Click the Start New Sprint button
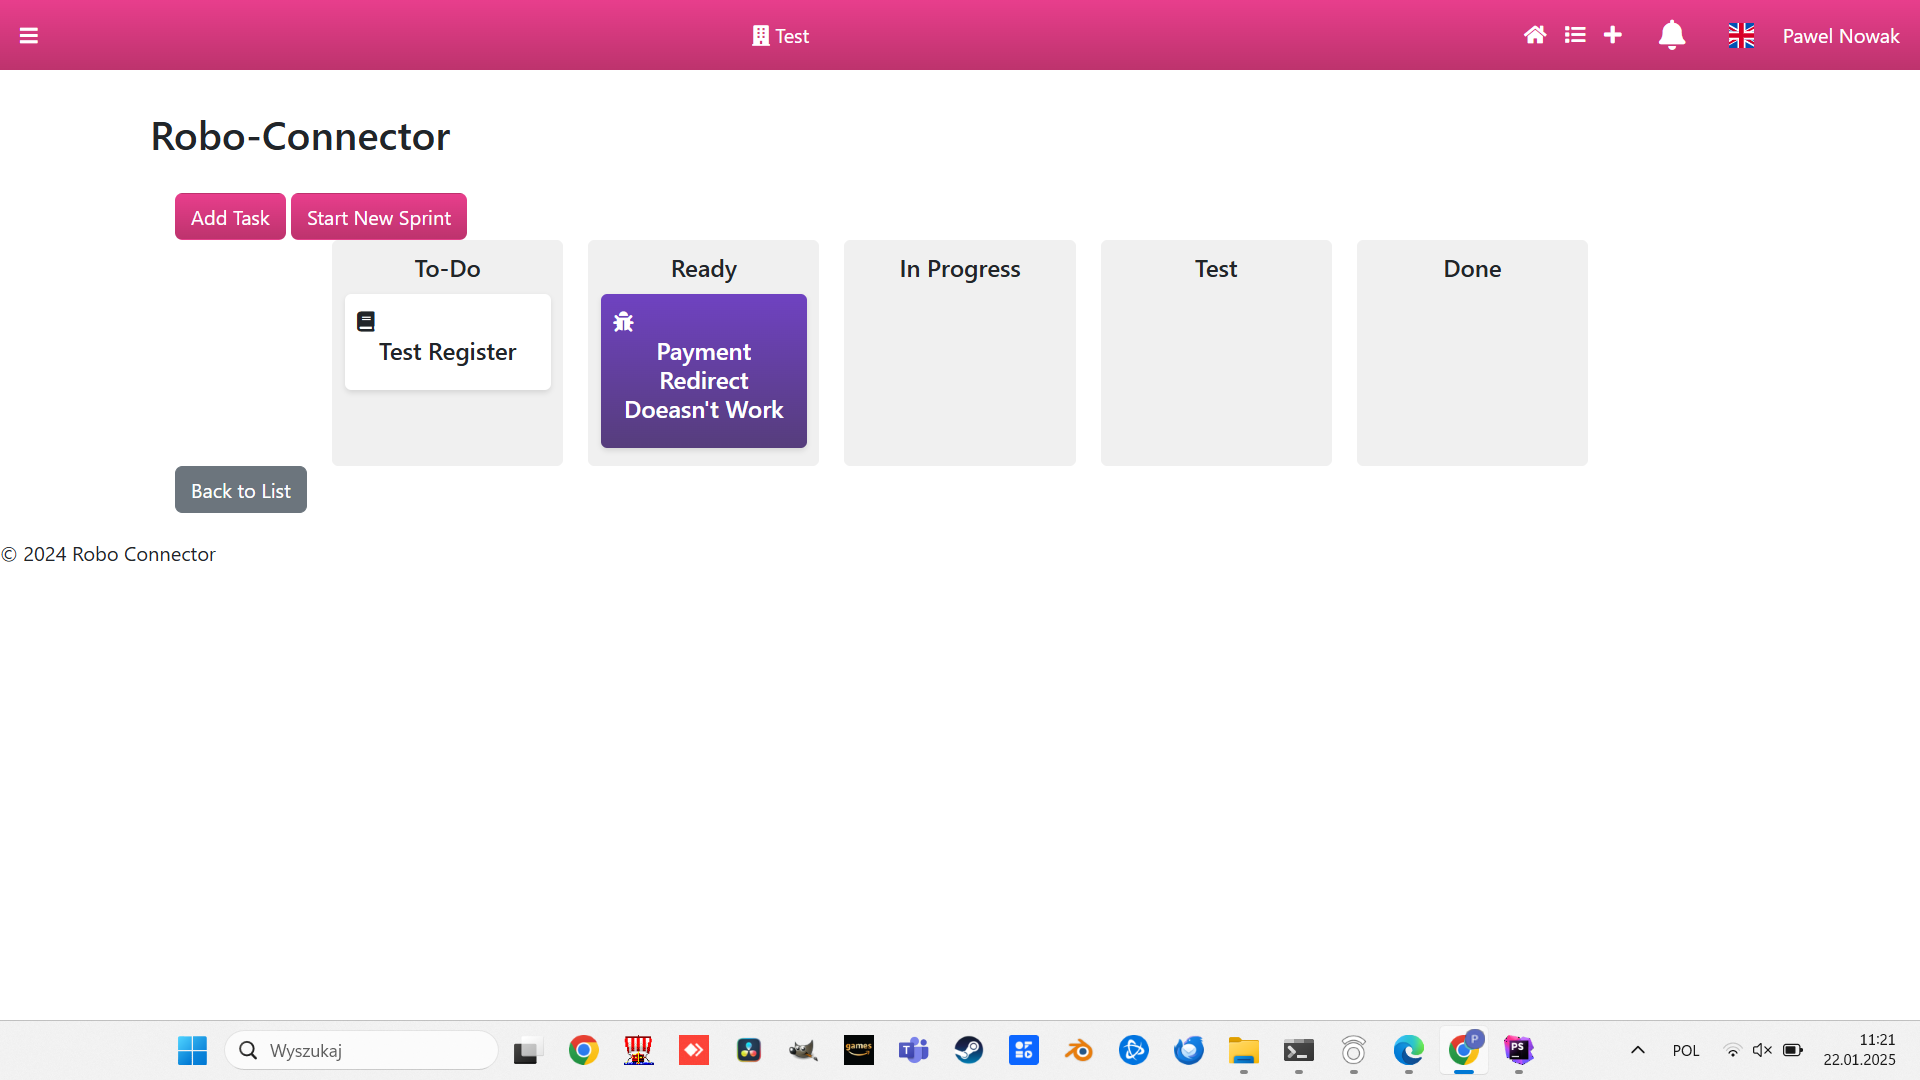Screen dimensions: 1920x1080 point(378,216)
